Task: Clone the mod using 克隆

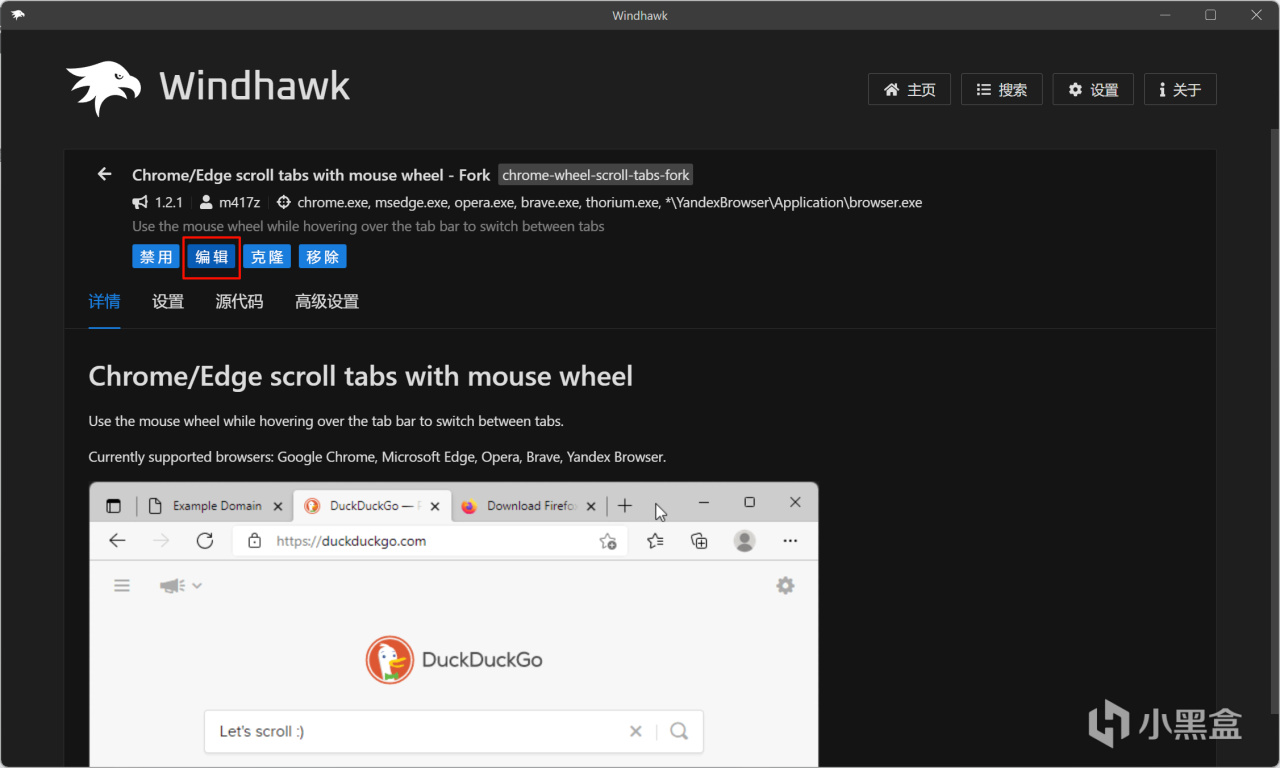Action: point(267,257)
